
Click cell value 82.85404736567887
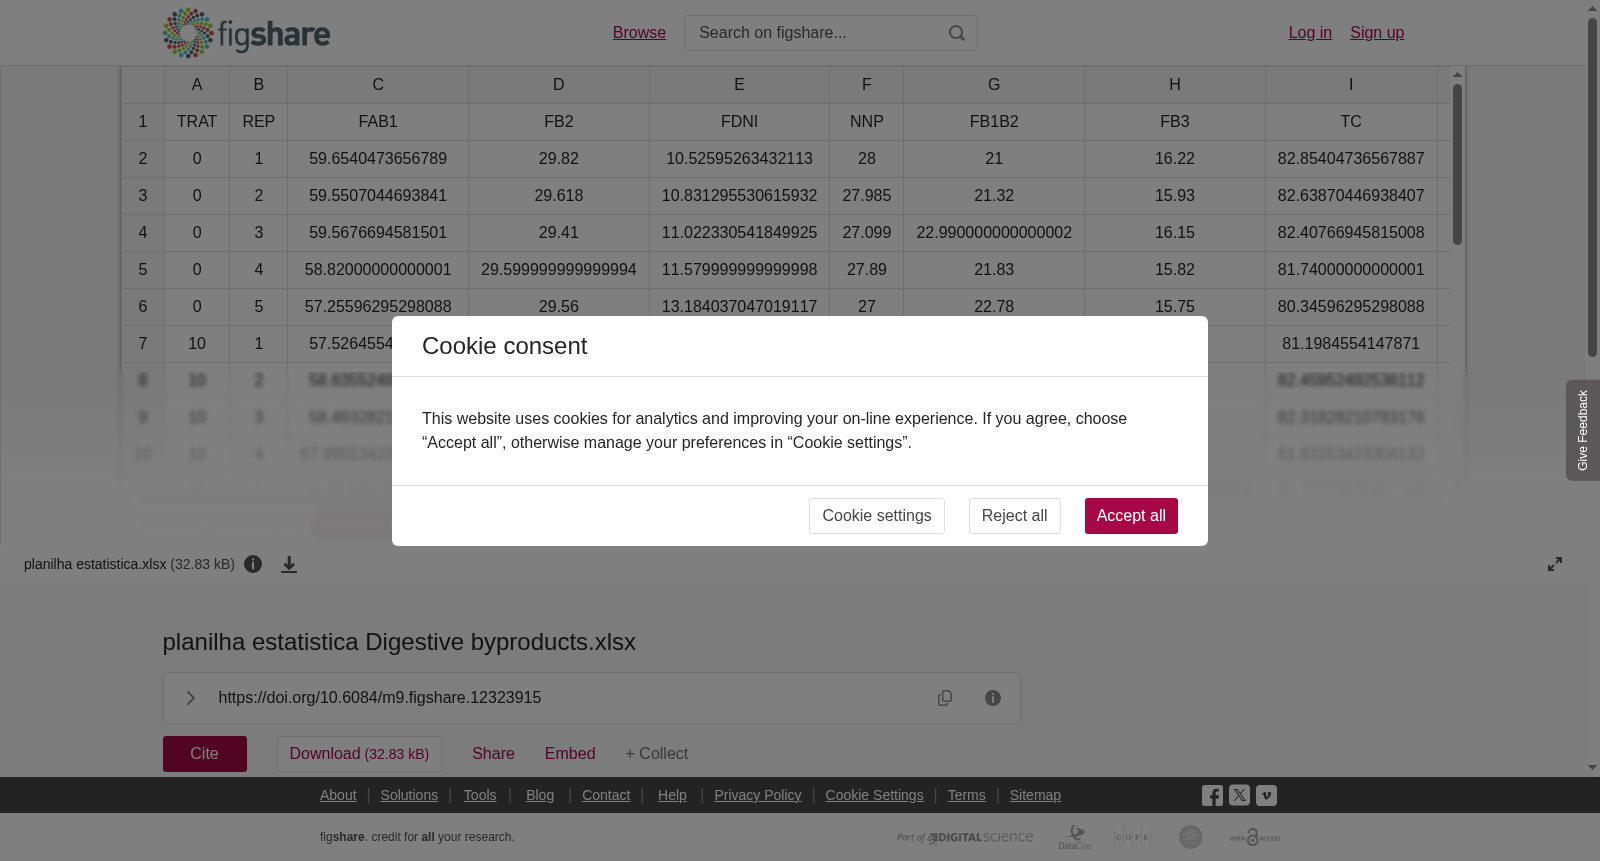(1351, 159)
